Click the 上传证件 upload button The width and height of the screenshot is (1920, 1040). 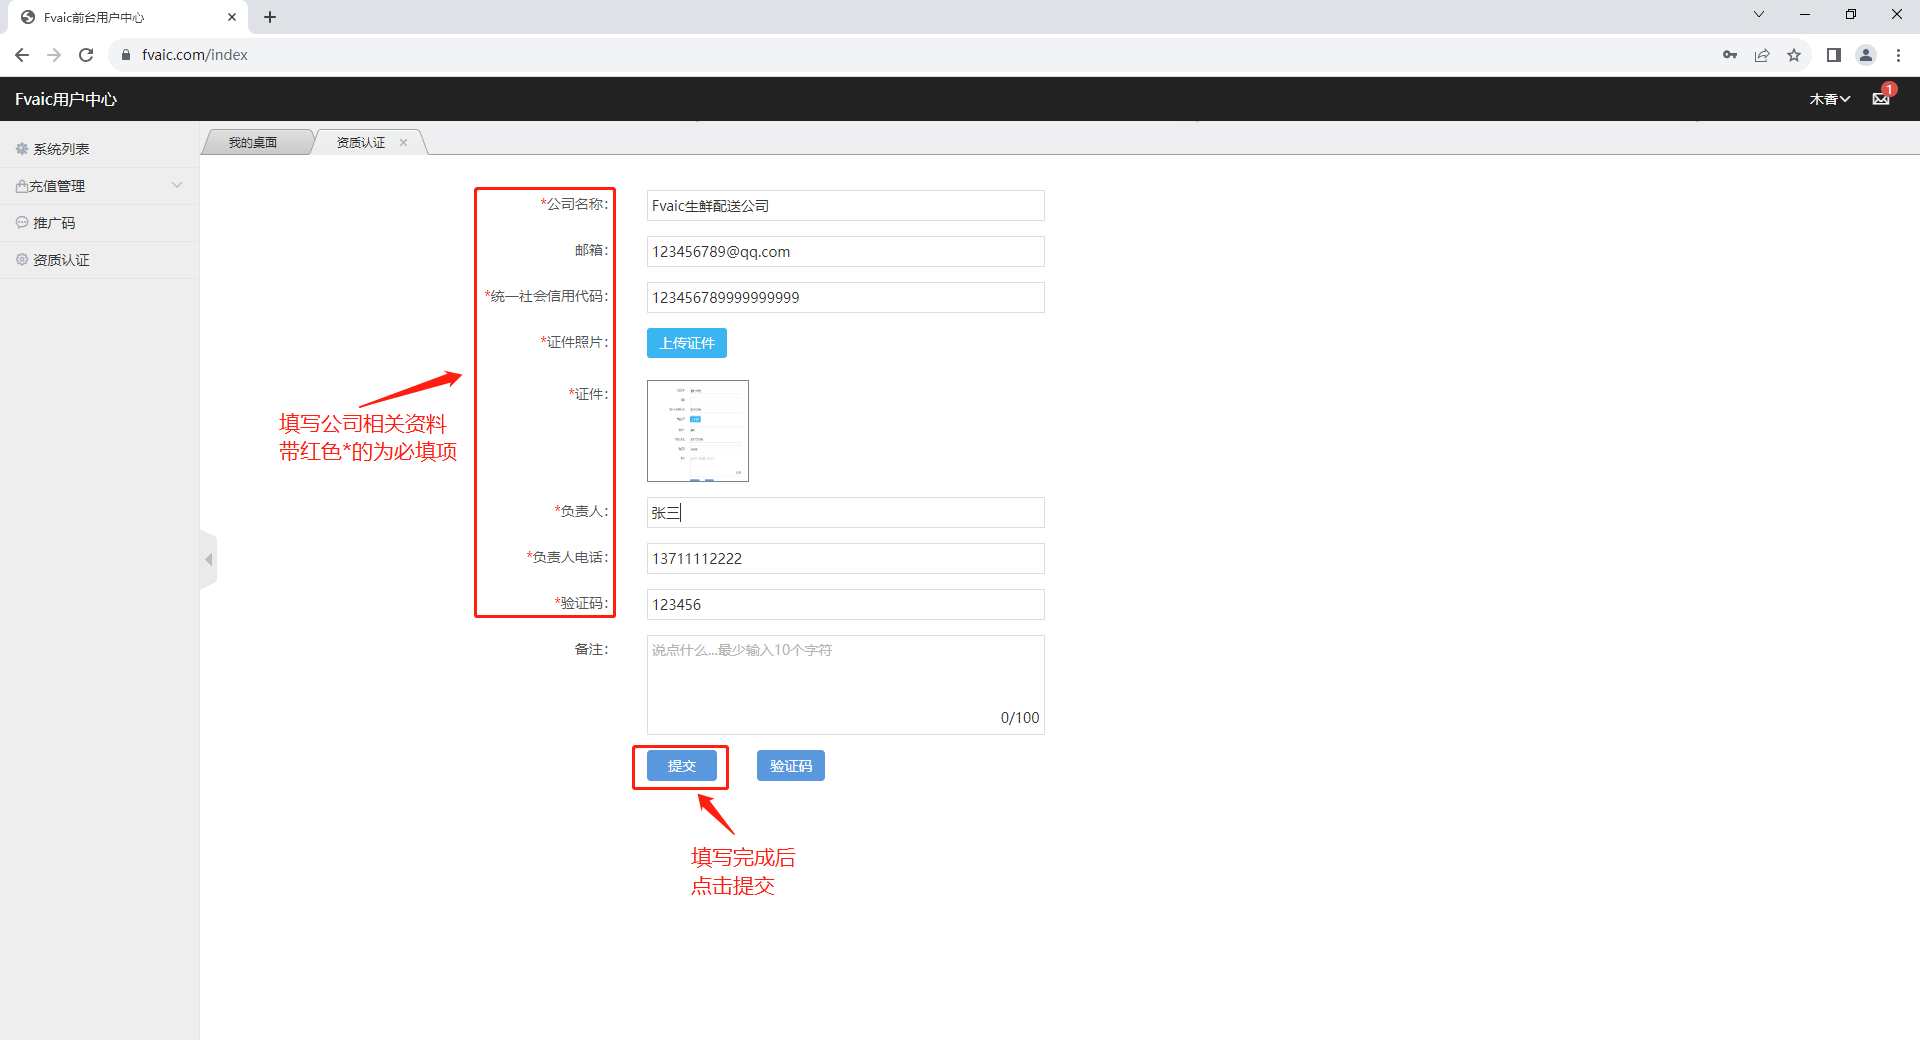pos(687,343)
